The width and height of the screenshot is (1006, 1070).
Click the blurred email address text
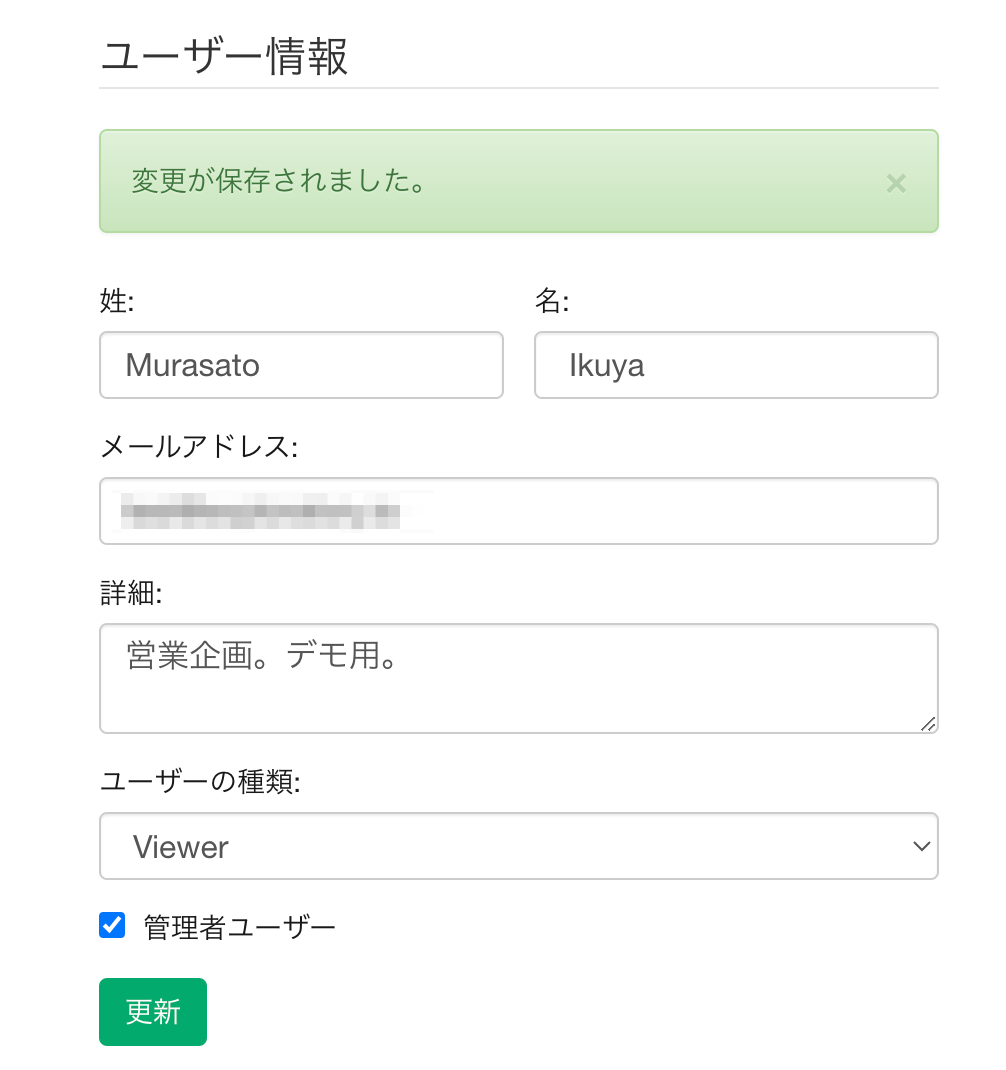(260, 511)
